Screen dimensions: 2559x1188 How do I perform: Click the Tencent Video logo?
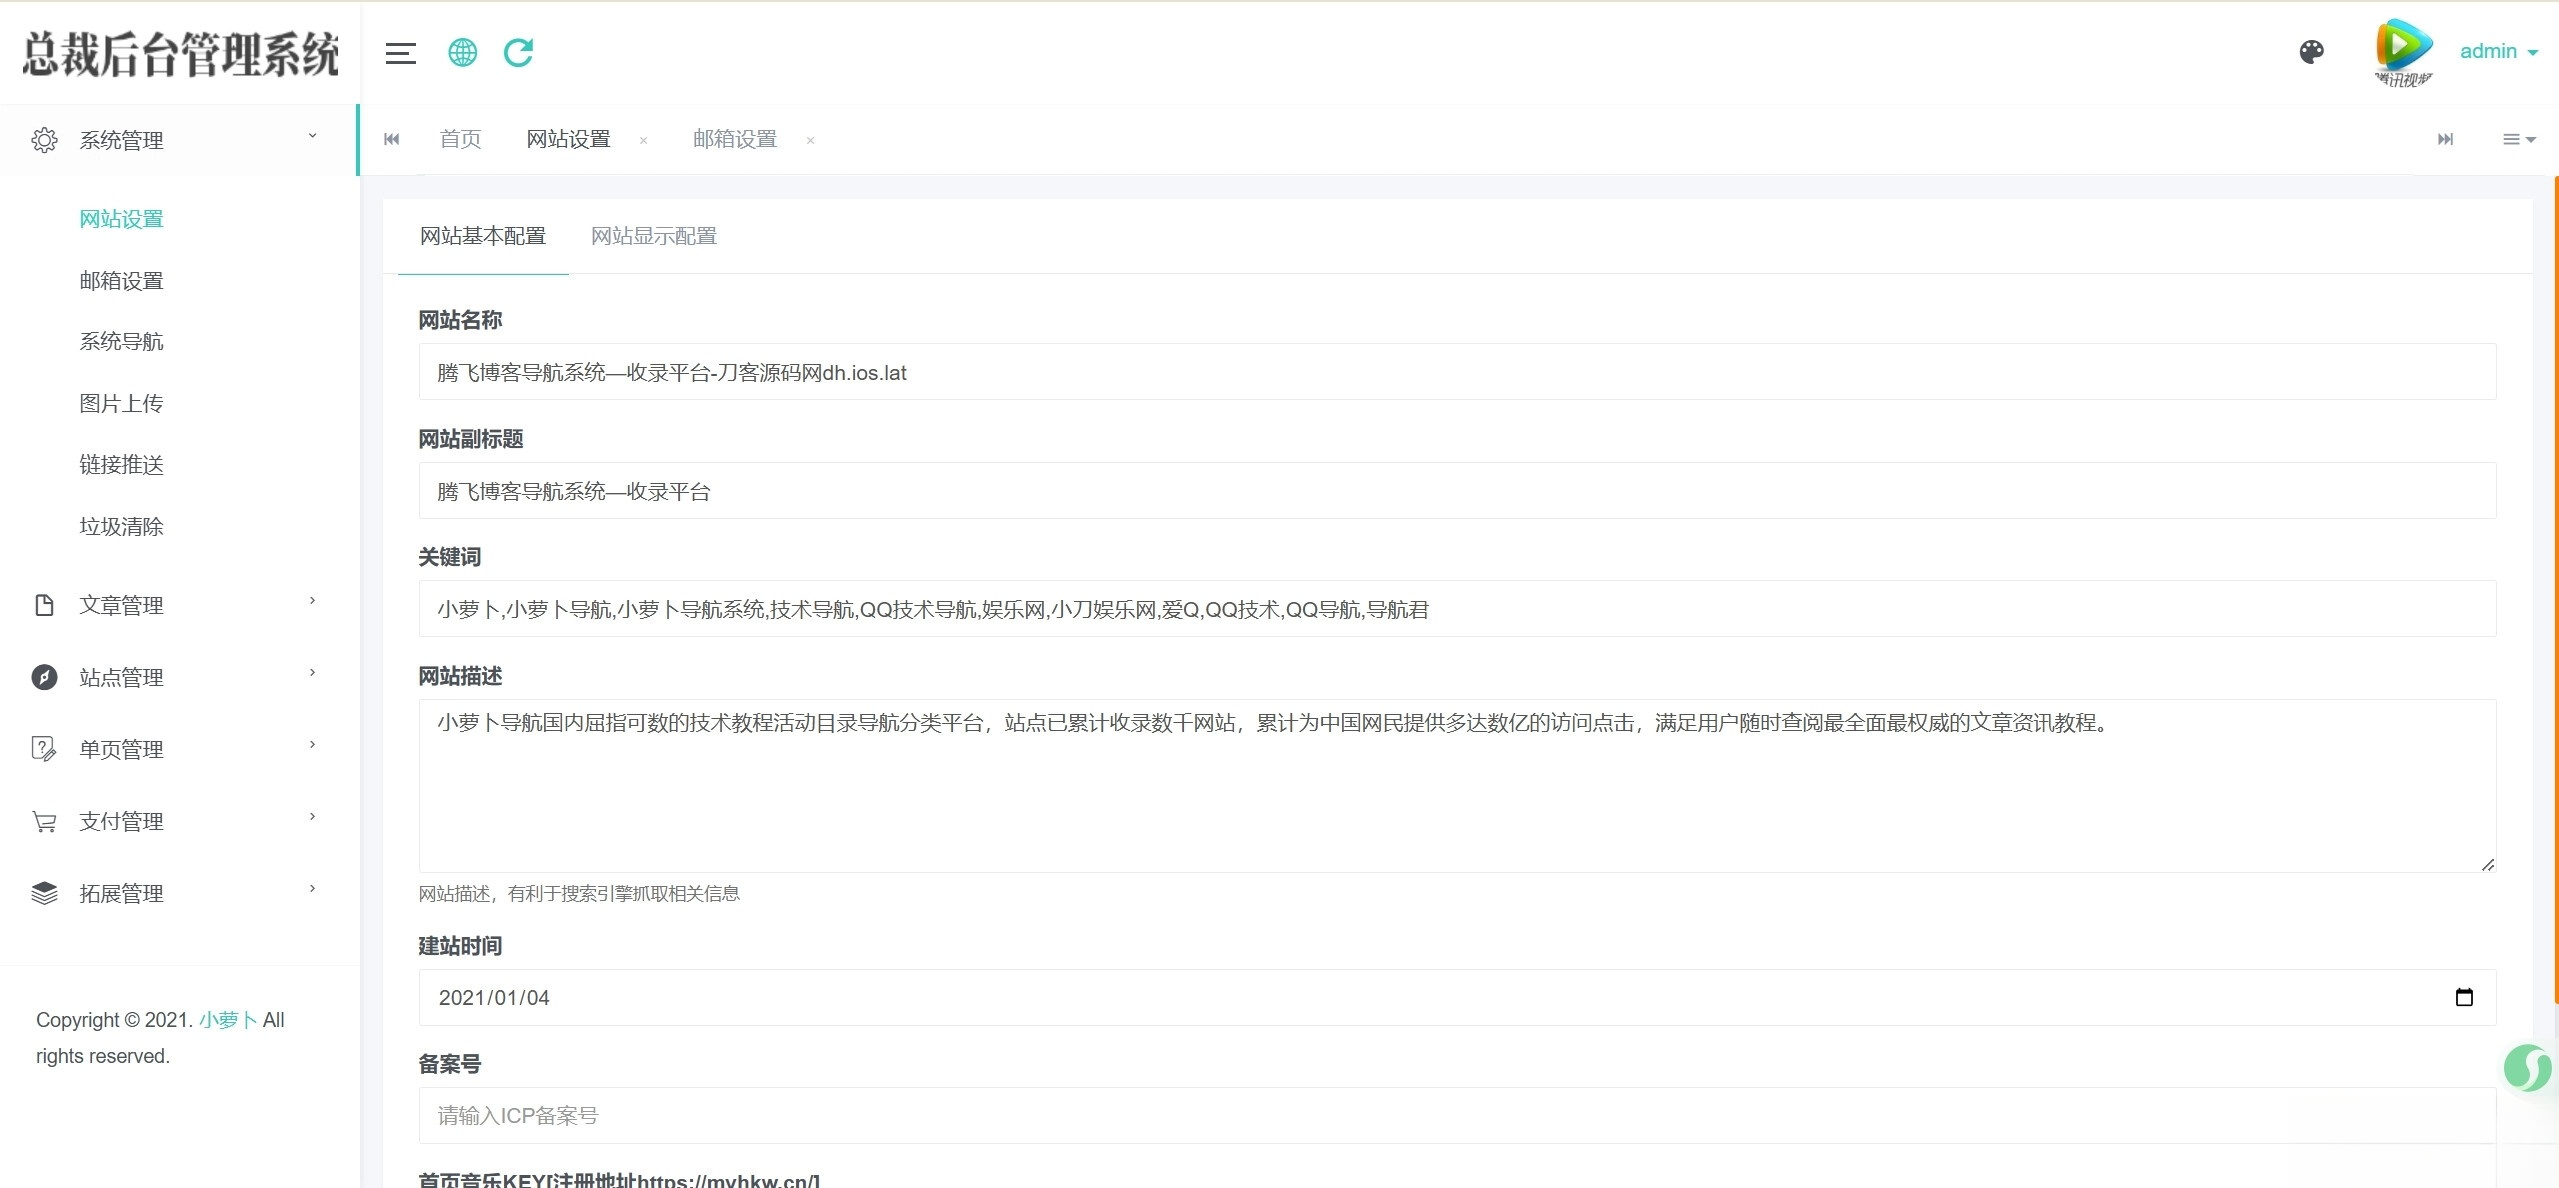(x=2402, y=50)
